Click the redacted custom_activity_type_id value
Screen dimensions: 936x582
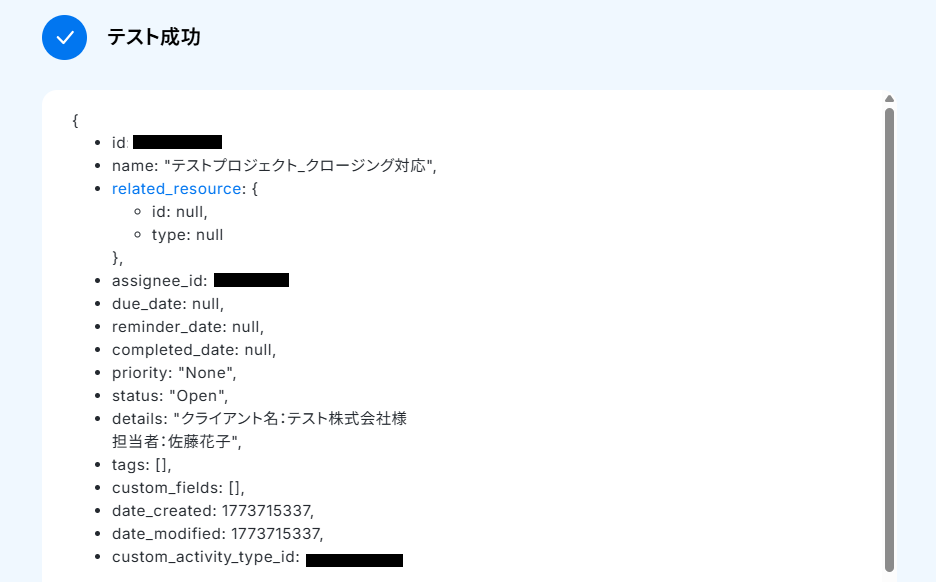pos(354,560)
